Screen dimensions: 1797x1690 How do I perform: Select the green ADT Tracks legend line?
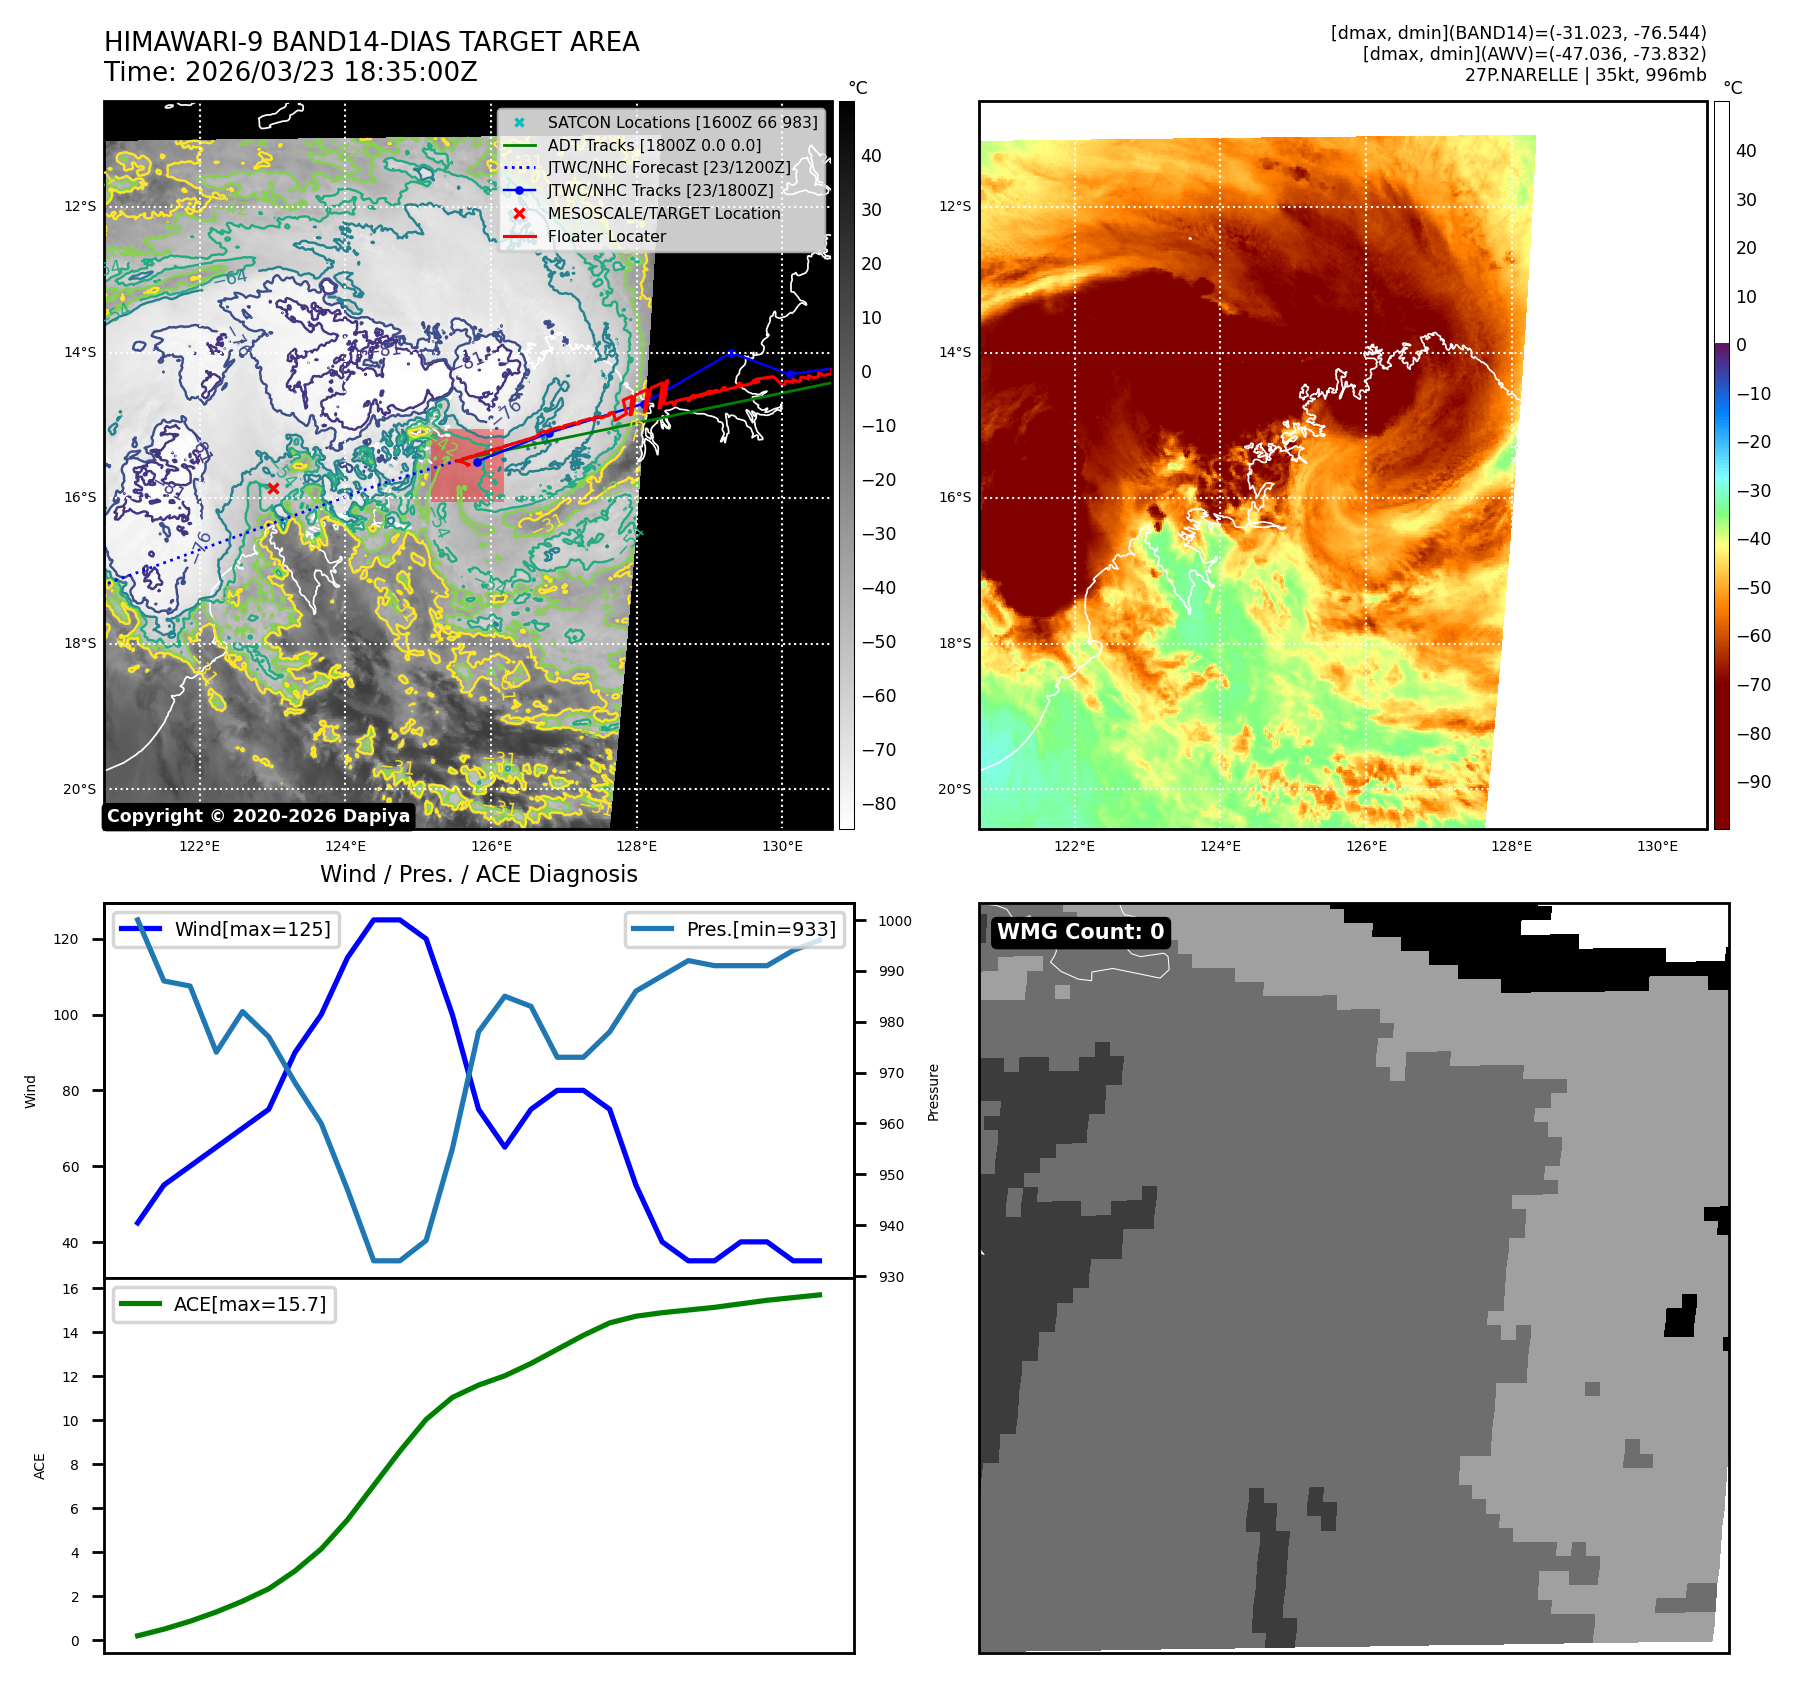pos(519,146)
